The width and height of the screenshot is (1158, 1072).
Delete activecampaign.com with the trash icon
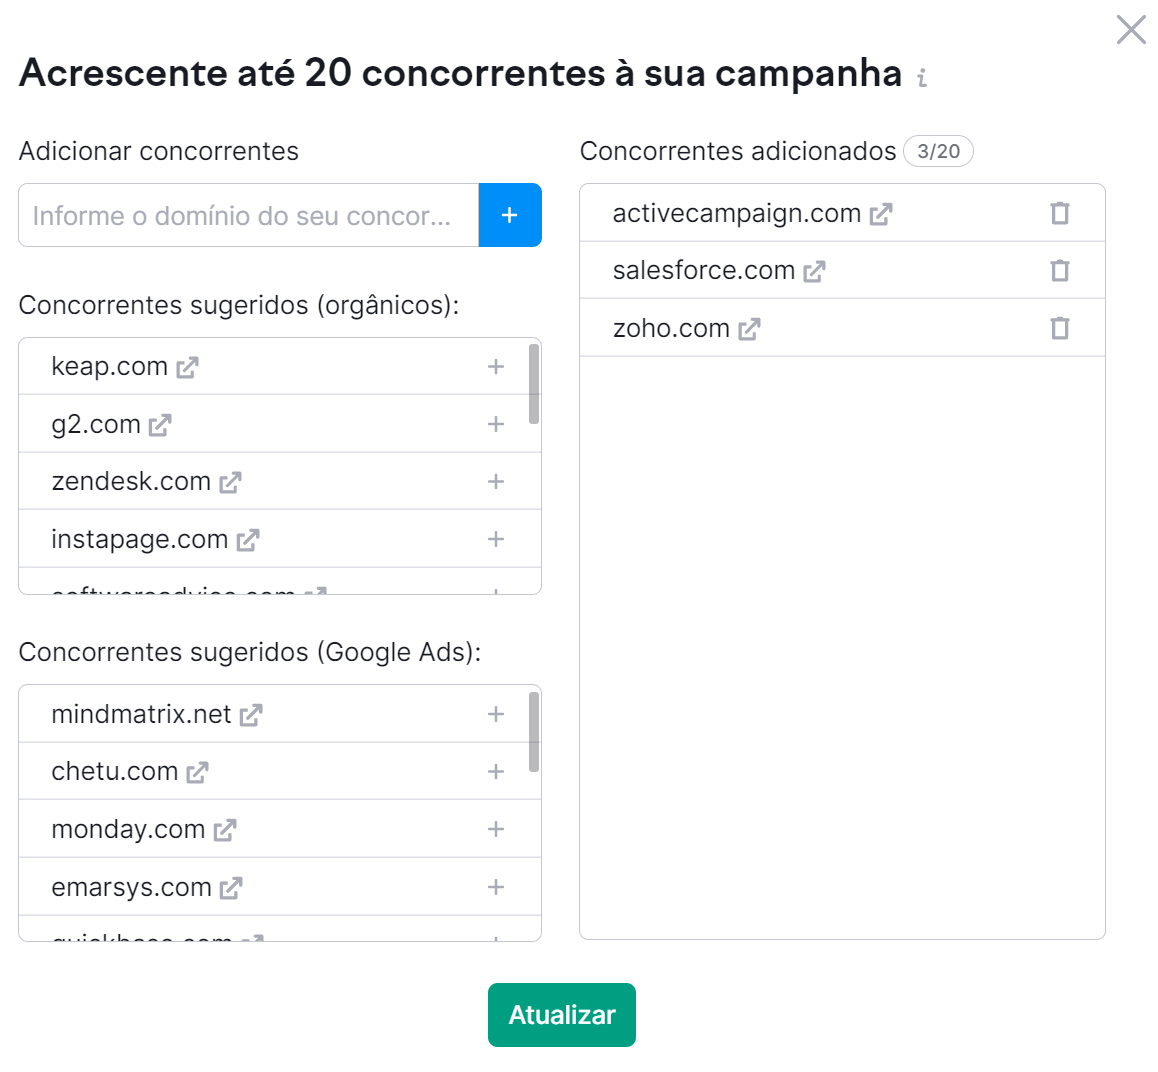(1060, 212)
